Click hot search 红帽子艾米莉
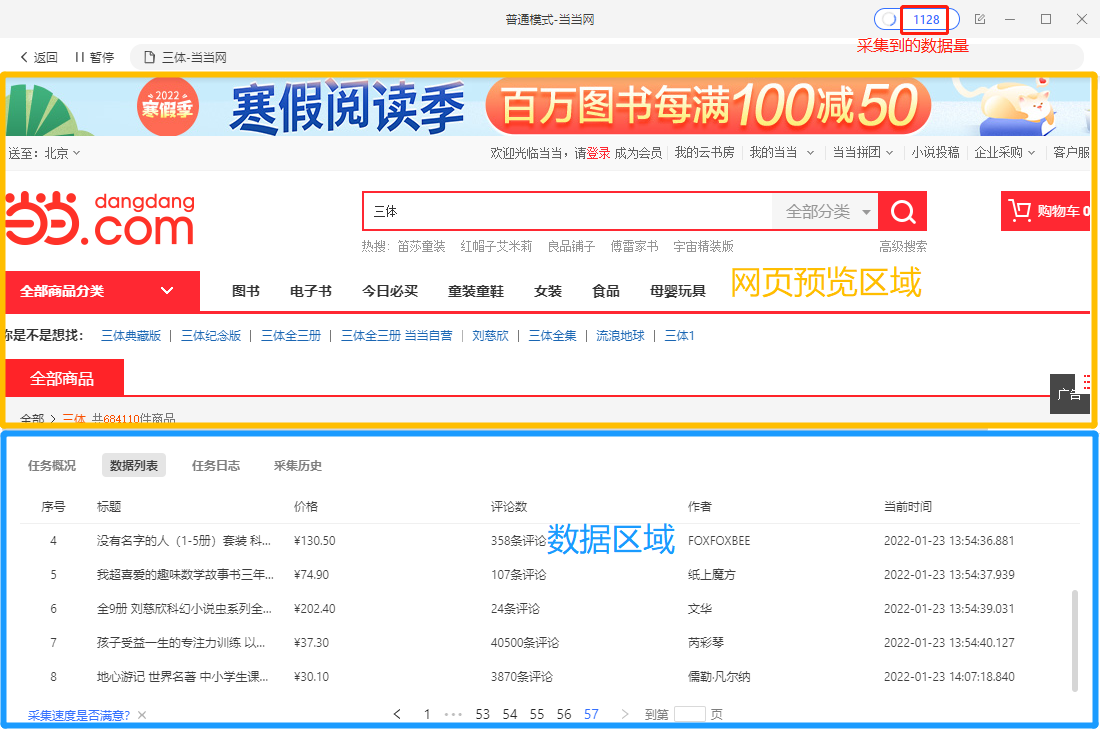 pos(496,246)
